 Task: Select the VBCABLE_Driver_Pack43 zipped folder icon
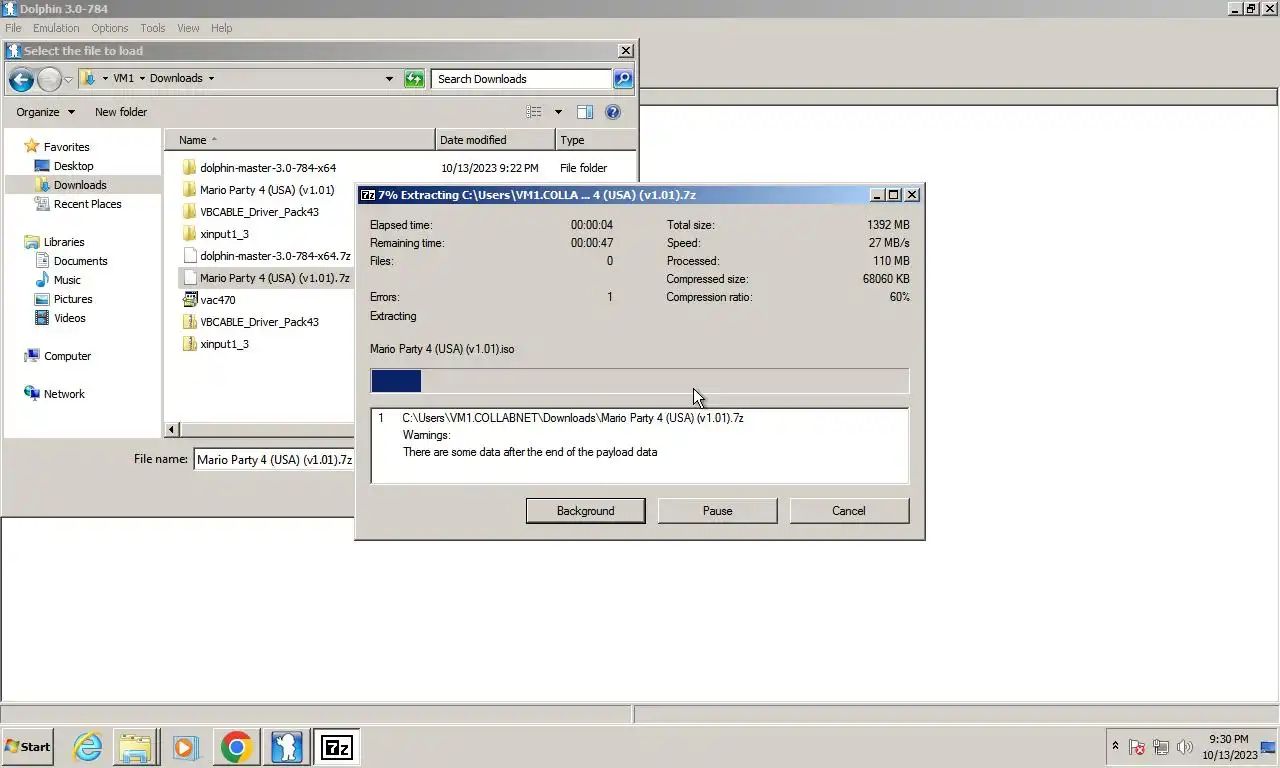[x=189, y=322]
